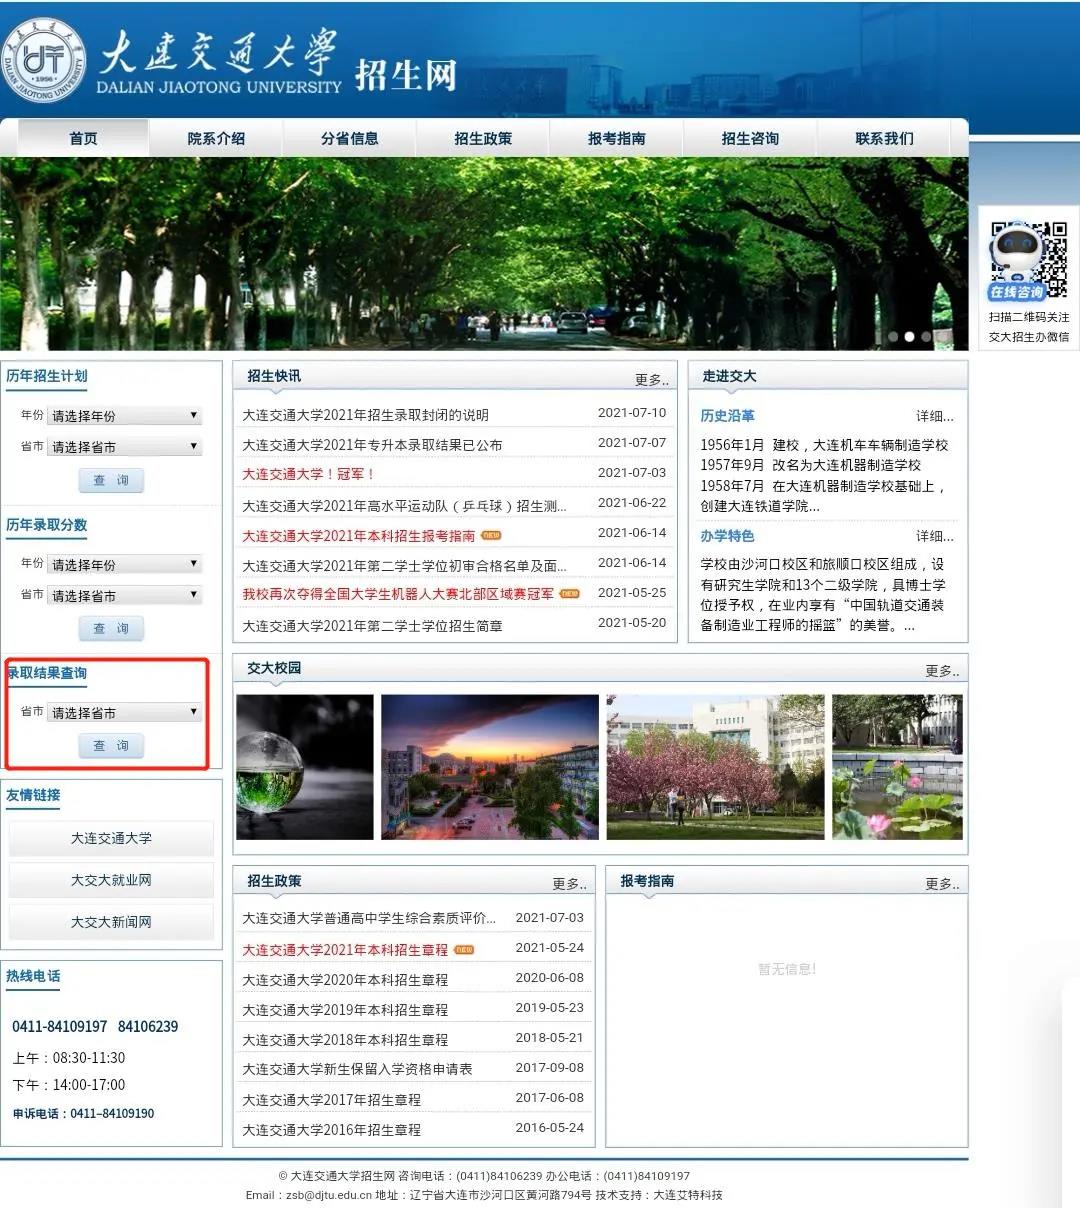Viewport: 1080px width, 1208px height.
Task: Open 2021年招生录取封闭的说明 news
Action: 365,415
